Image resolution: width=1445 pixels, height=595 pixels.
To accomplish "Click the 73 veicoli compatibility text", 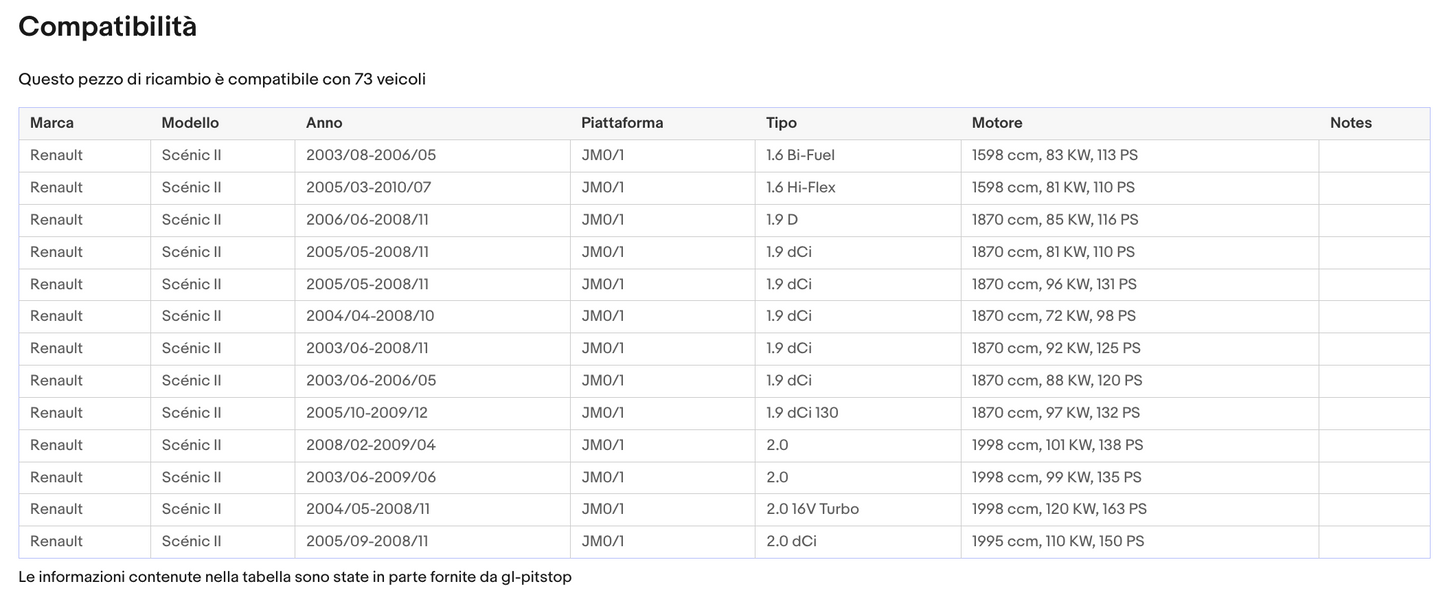I will click(x=390, y=79).
